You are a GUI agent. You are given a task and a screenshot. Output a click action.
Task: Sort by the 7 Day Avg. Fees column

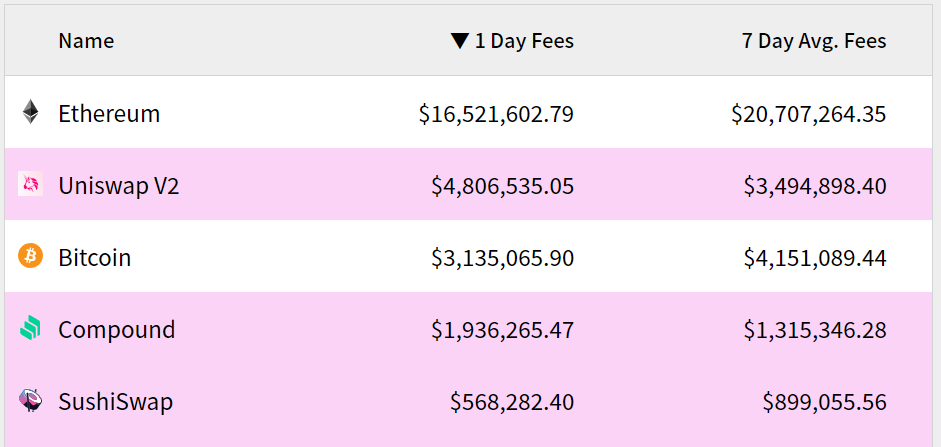tap(814, 41)
